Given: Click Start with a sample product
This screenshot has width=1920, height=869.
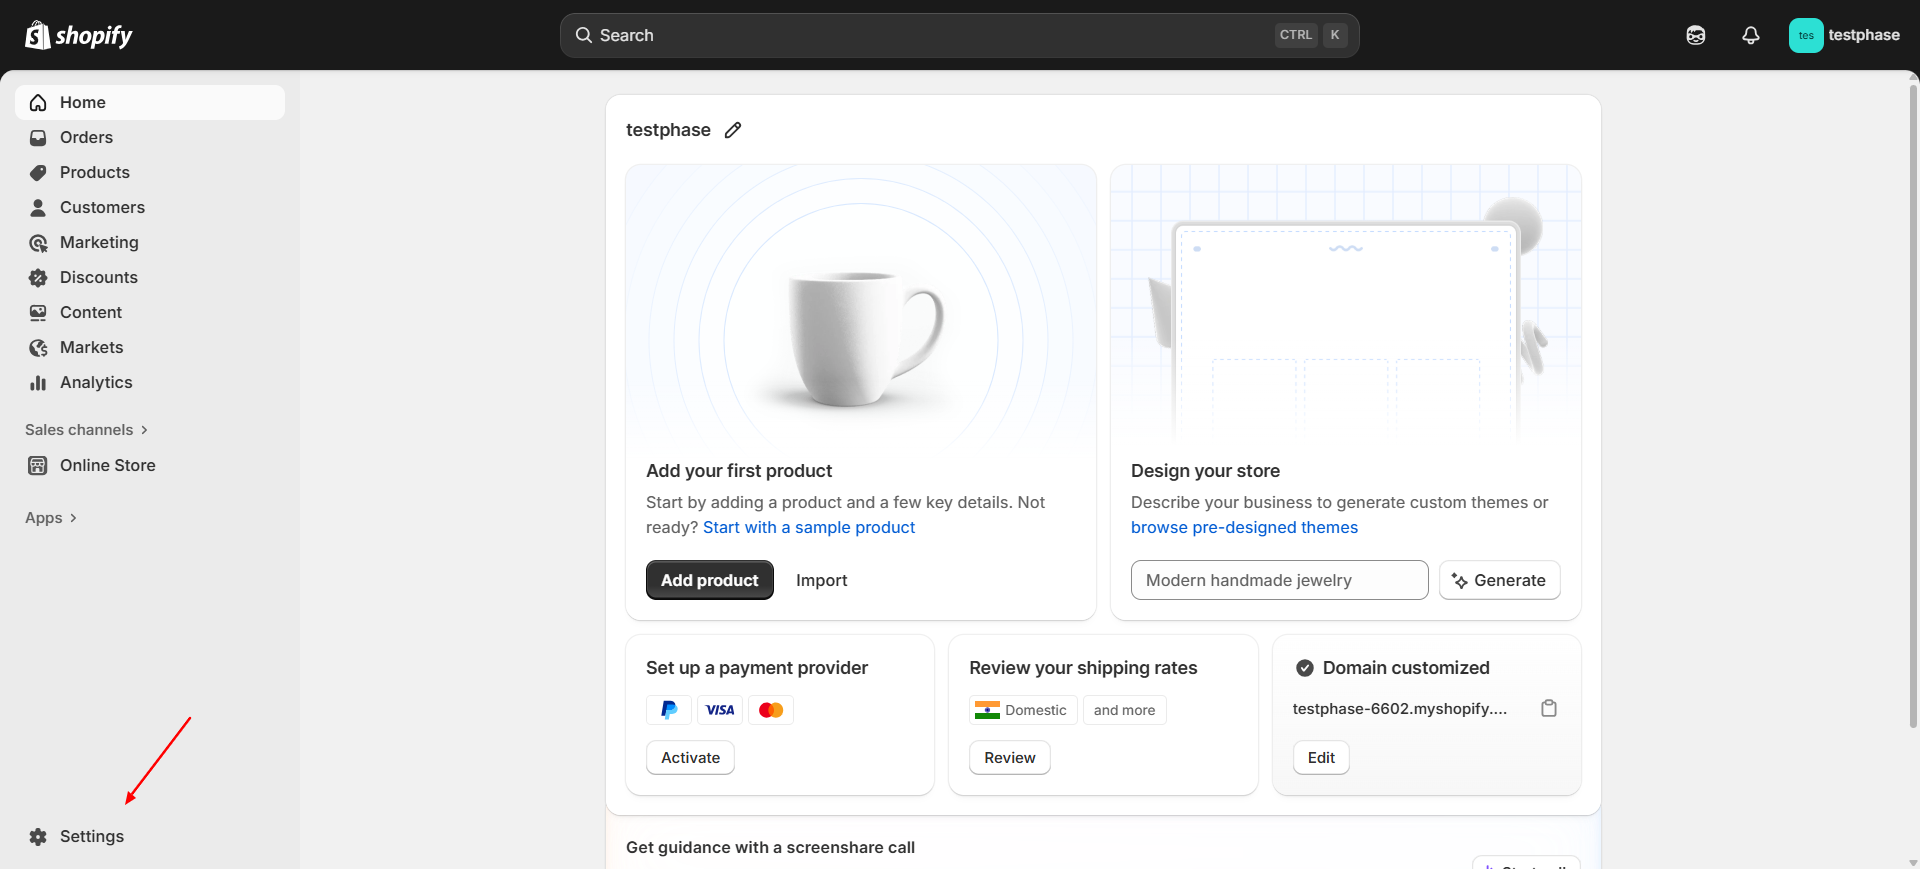Looking at the screenshot, I should pyautogui.click(x=809, y=527).
